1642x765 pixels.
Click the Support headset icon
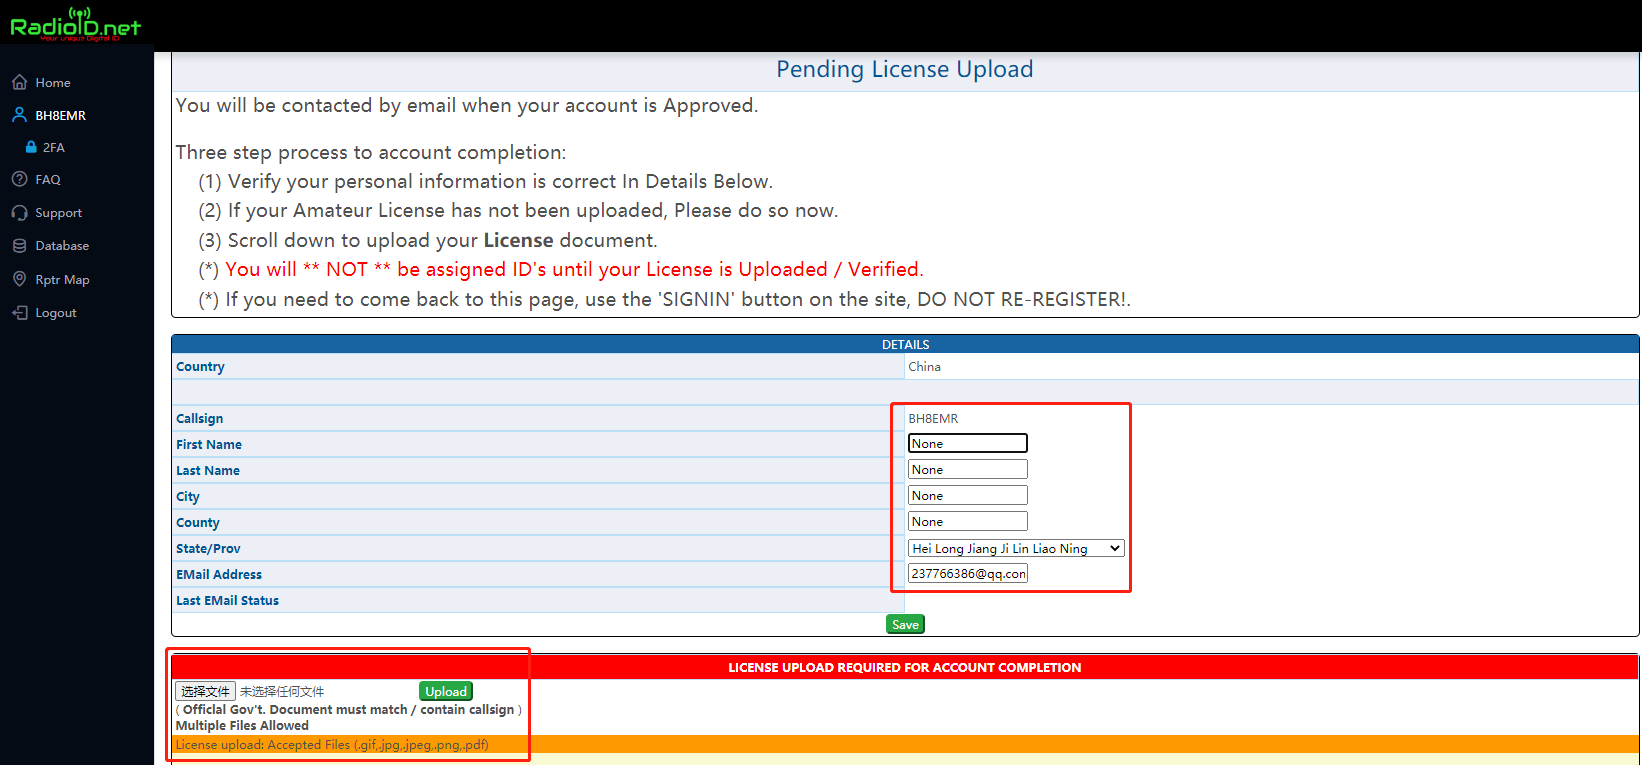[19, 213]
